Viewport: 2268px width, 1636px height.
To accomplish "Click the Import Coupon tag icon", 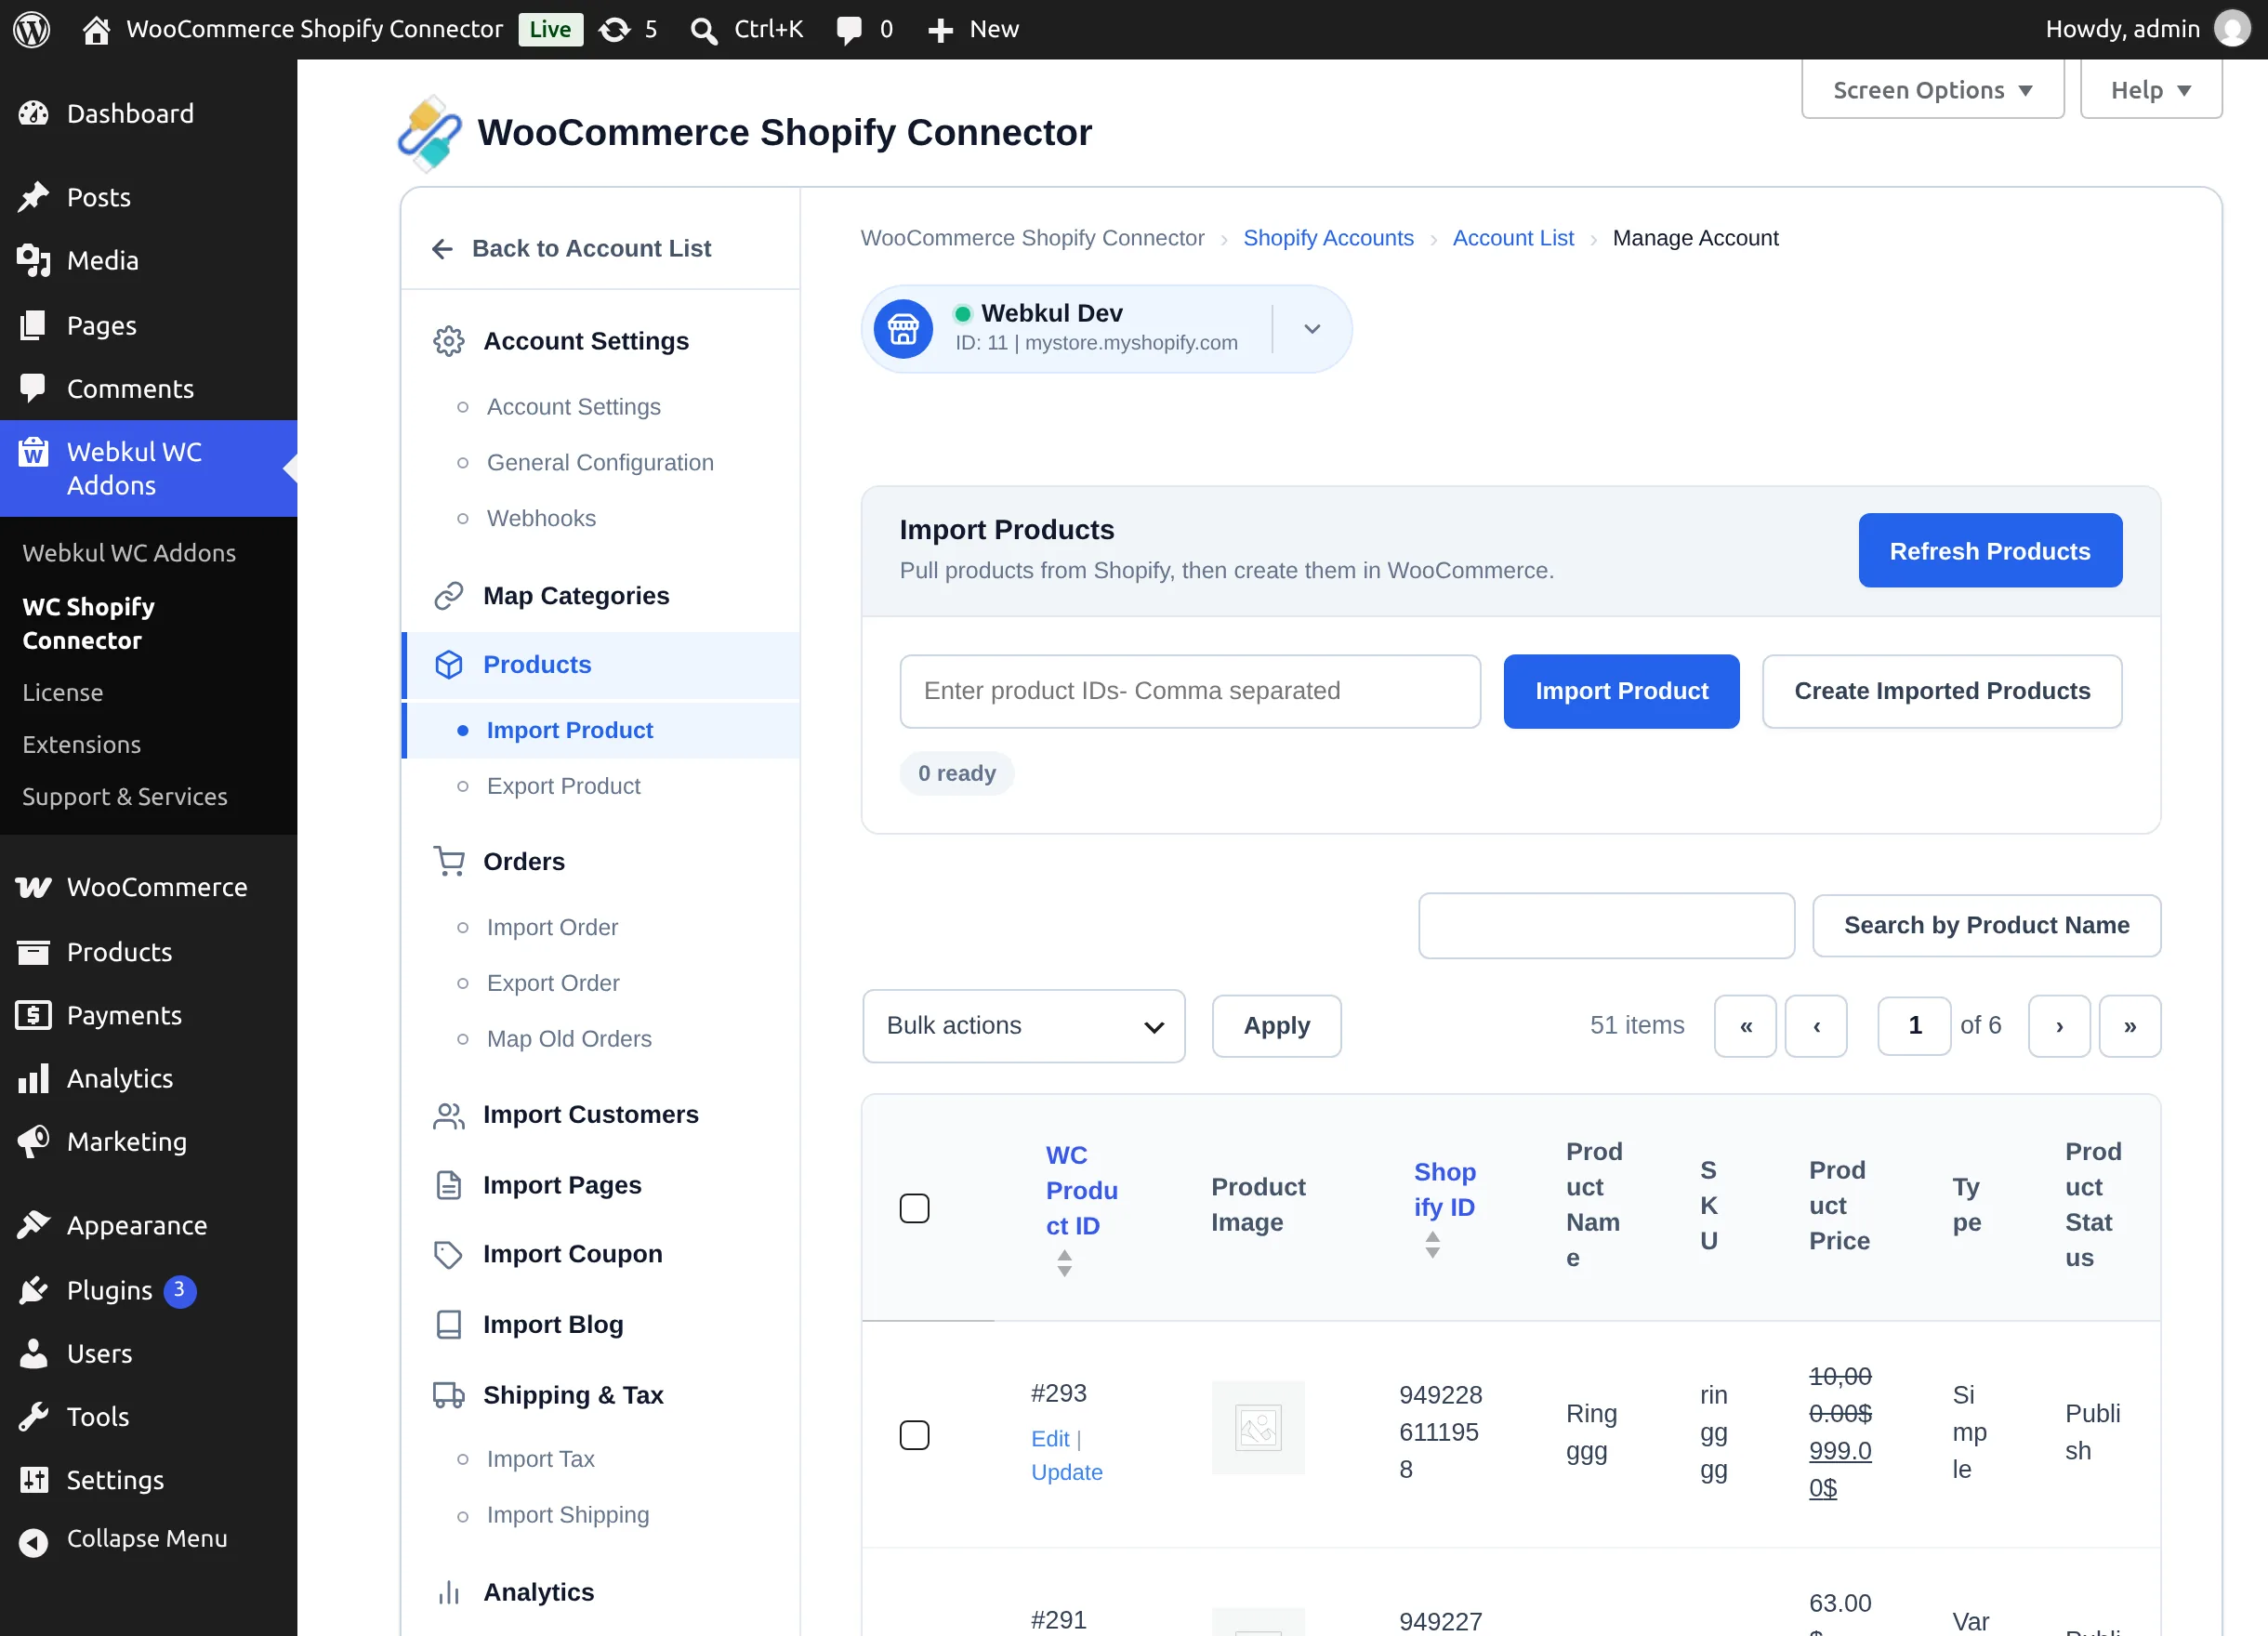I will (x=448, y=1254).
